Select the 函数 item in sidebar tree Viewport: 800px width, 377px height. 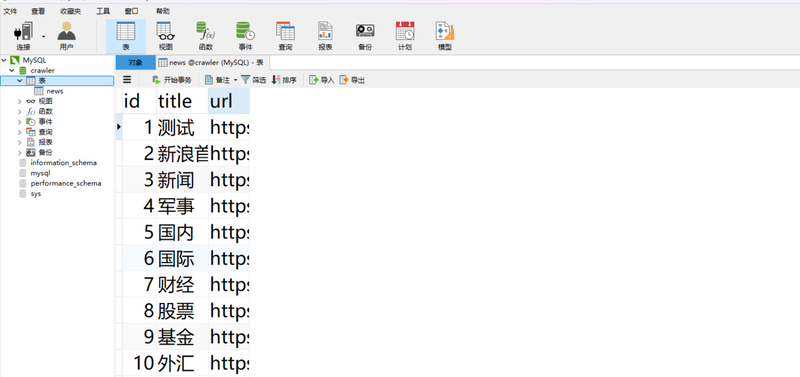tap(45, 111)
